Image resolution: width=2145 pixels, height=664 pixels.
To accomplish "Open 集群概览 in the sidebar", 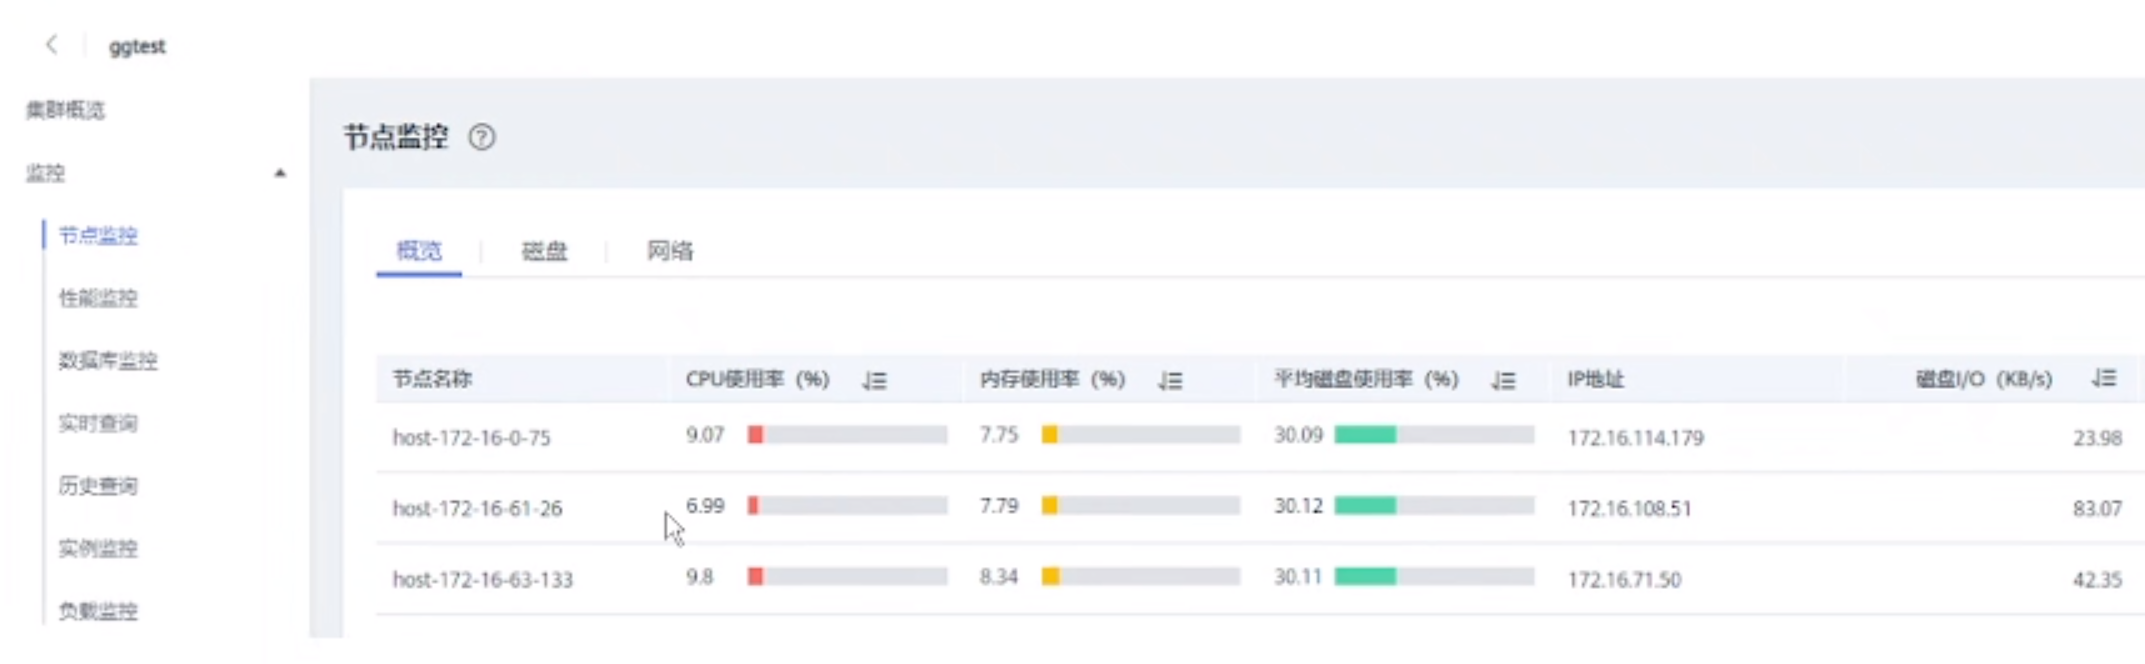I will coord(66,110).
